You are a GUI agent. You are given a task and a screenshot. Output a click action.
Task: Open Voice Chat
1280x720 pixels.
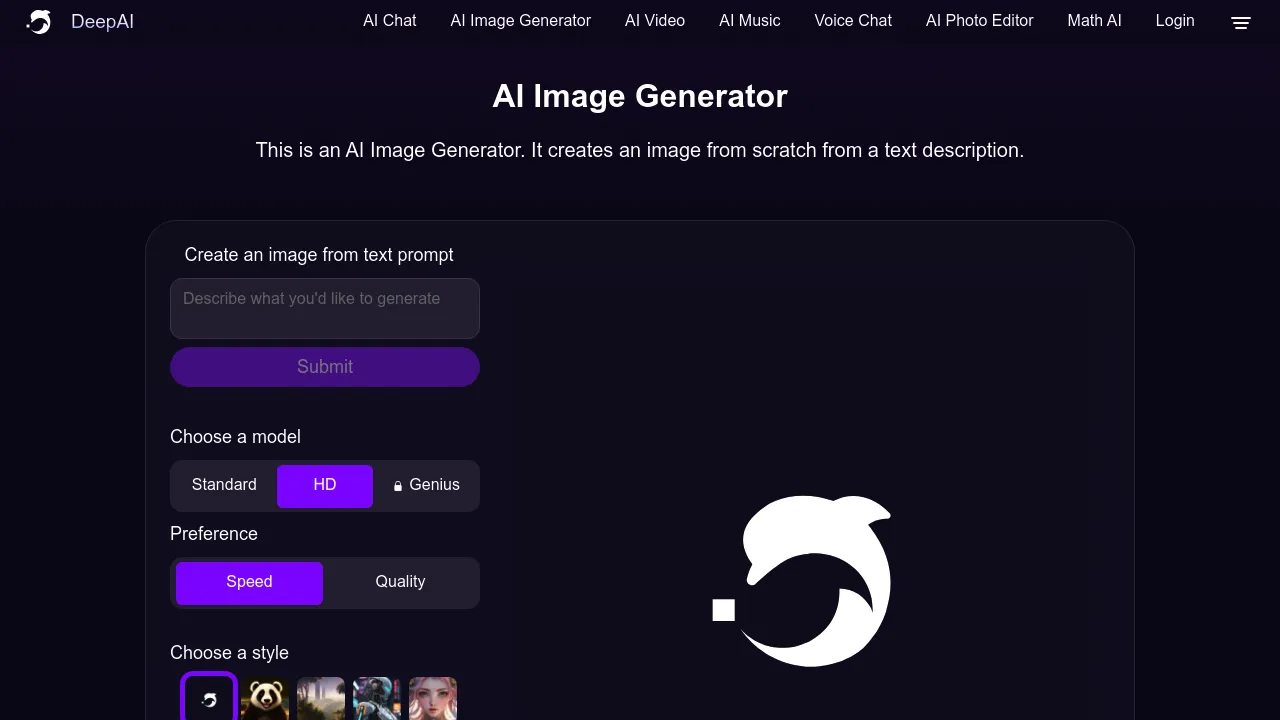(853, 20)
